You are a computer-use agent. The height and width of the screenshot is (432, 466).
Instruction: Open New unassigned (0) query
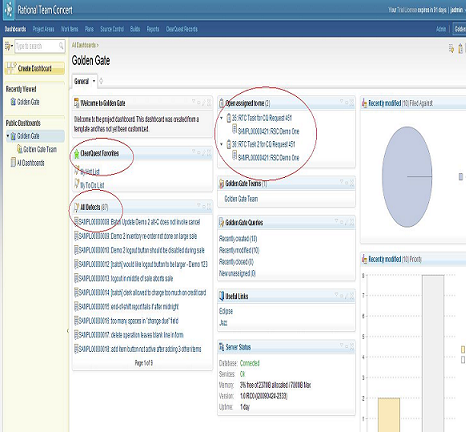pos(237,274)
